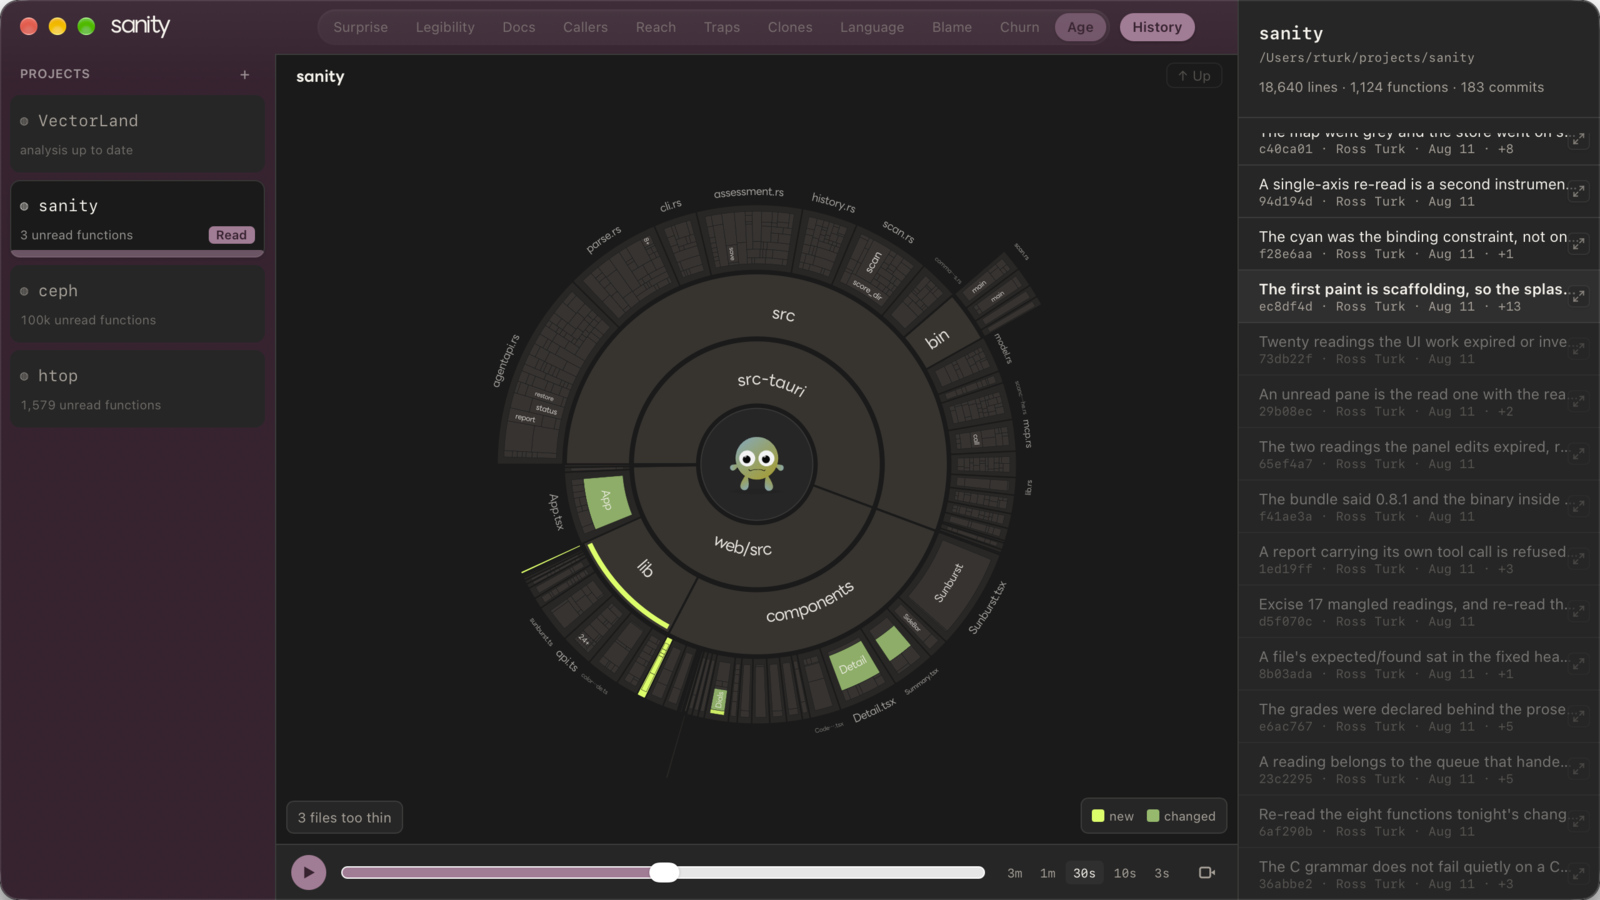This screenshot has height=900, width=1600.
Task: Expand commit 8b03ada with its arrow icon
Action: pos(1578,664)
